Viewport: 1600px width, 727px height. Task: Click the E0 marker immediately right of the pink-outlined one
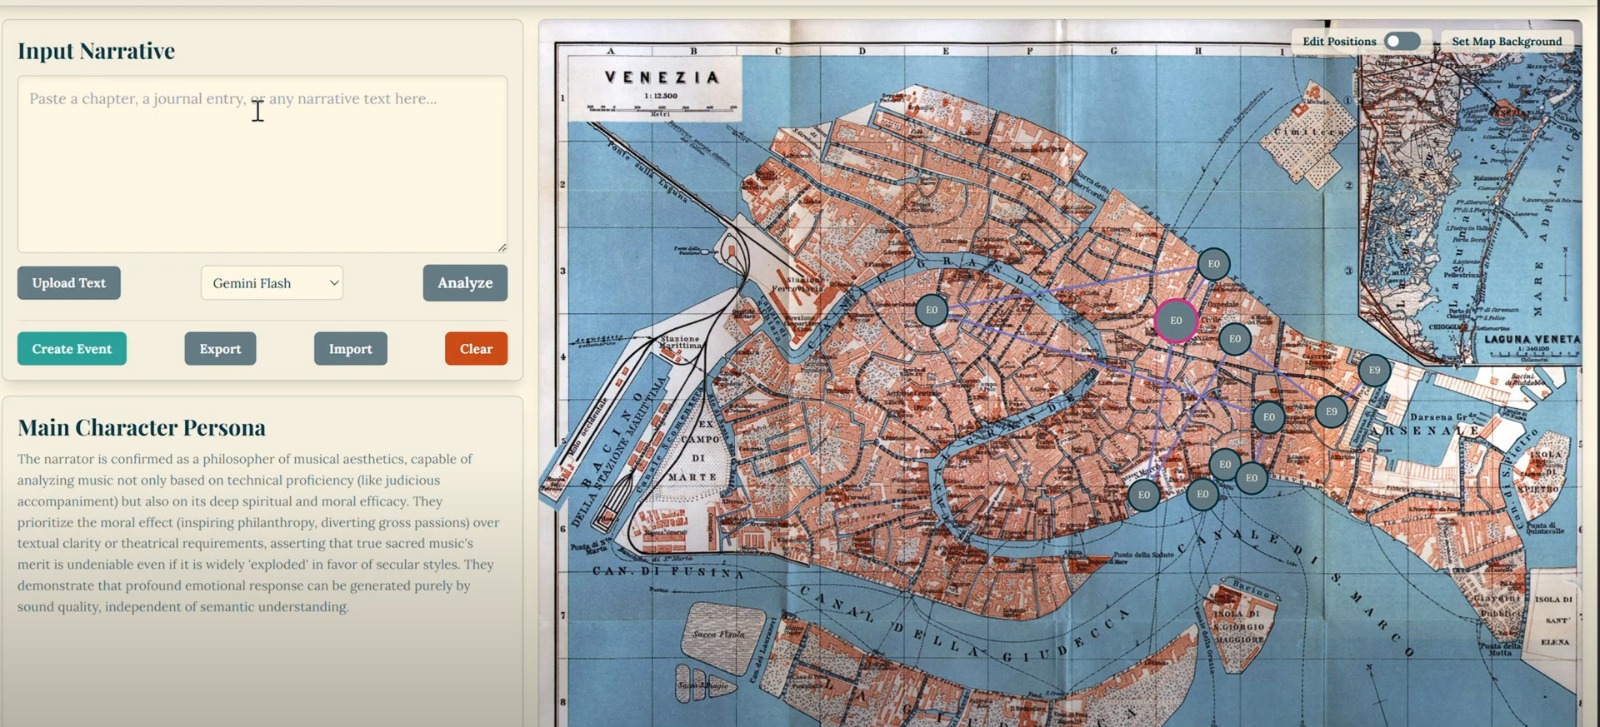(1235, 339)
